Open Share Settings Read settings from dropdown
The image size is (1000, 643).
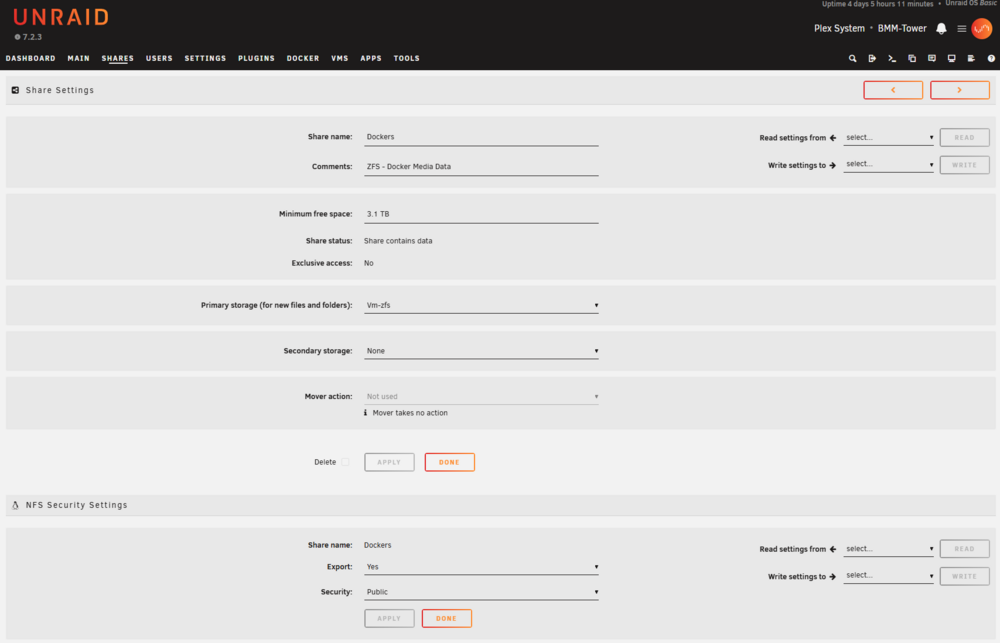pos(888,137)
